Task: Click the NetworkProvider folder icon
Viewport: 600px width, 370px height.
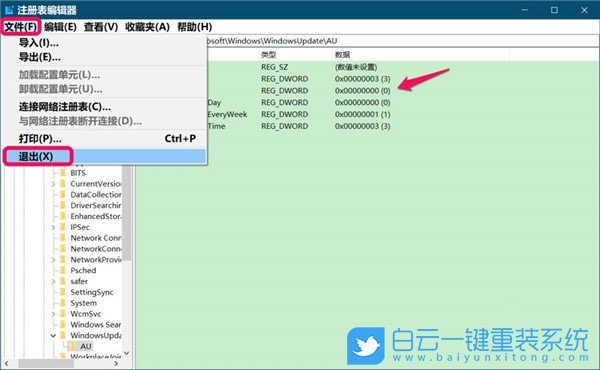Action: [x=63, y=259]
